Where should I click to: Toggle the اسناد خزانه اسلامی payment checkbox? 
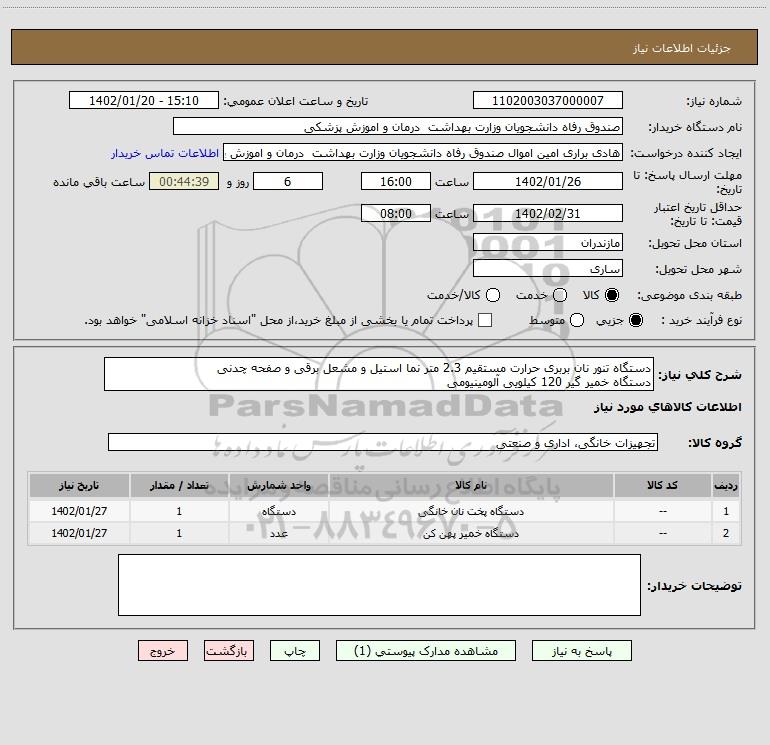tap(485, 320)
